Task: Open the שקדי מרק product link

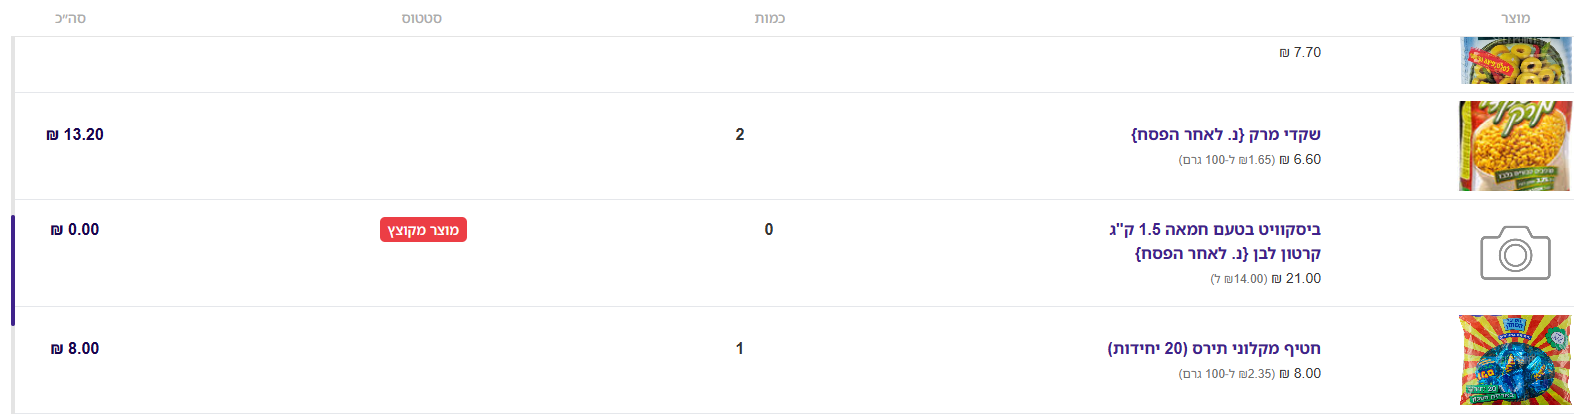Action: tap(1225, 135)
